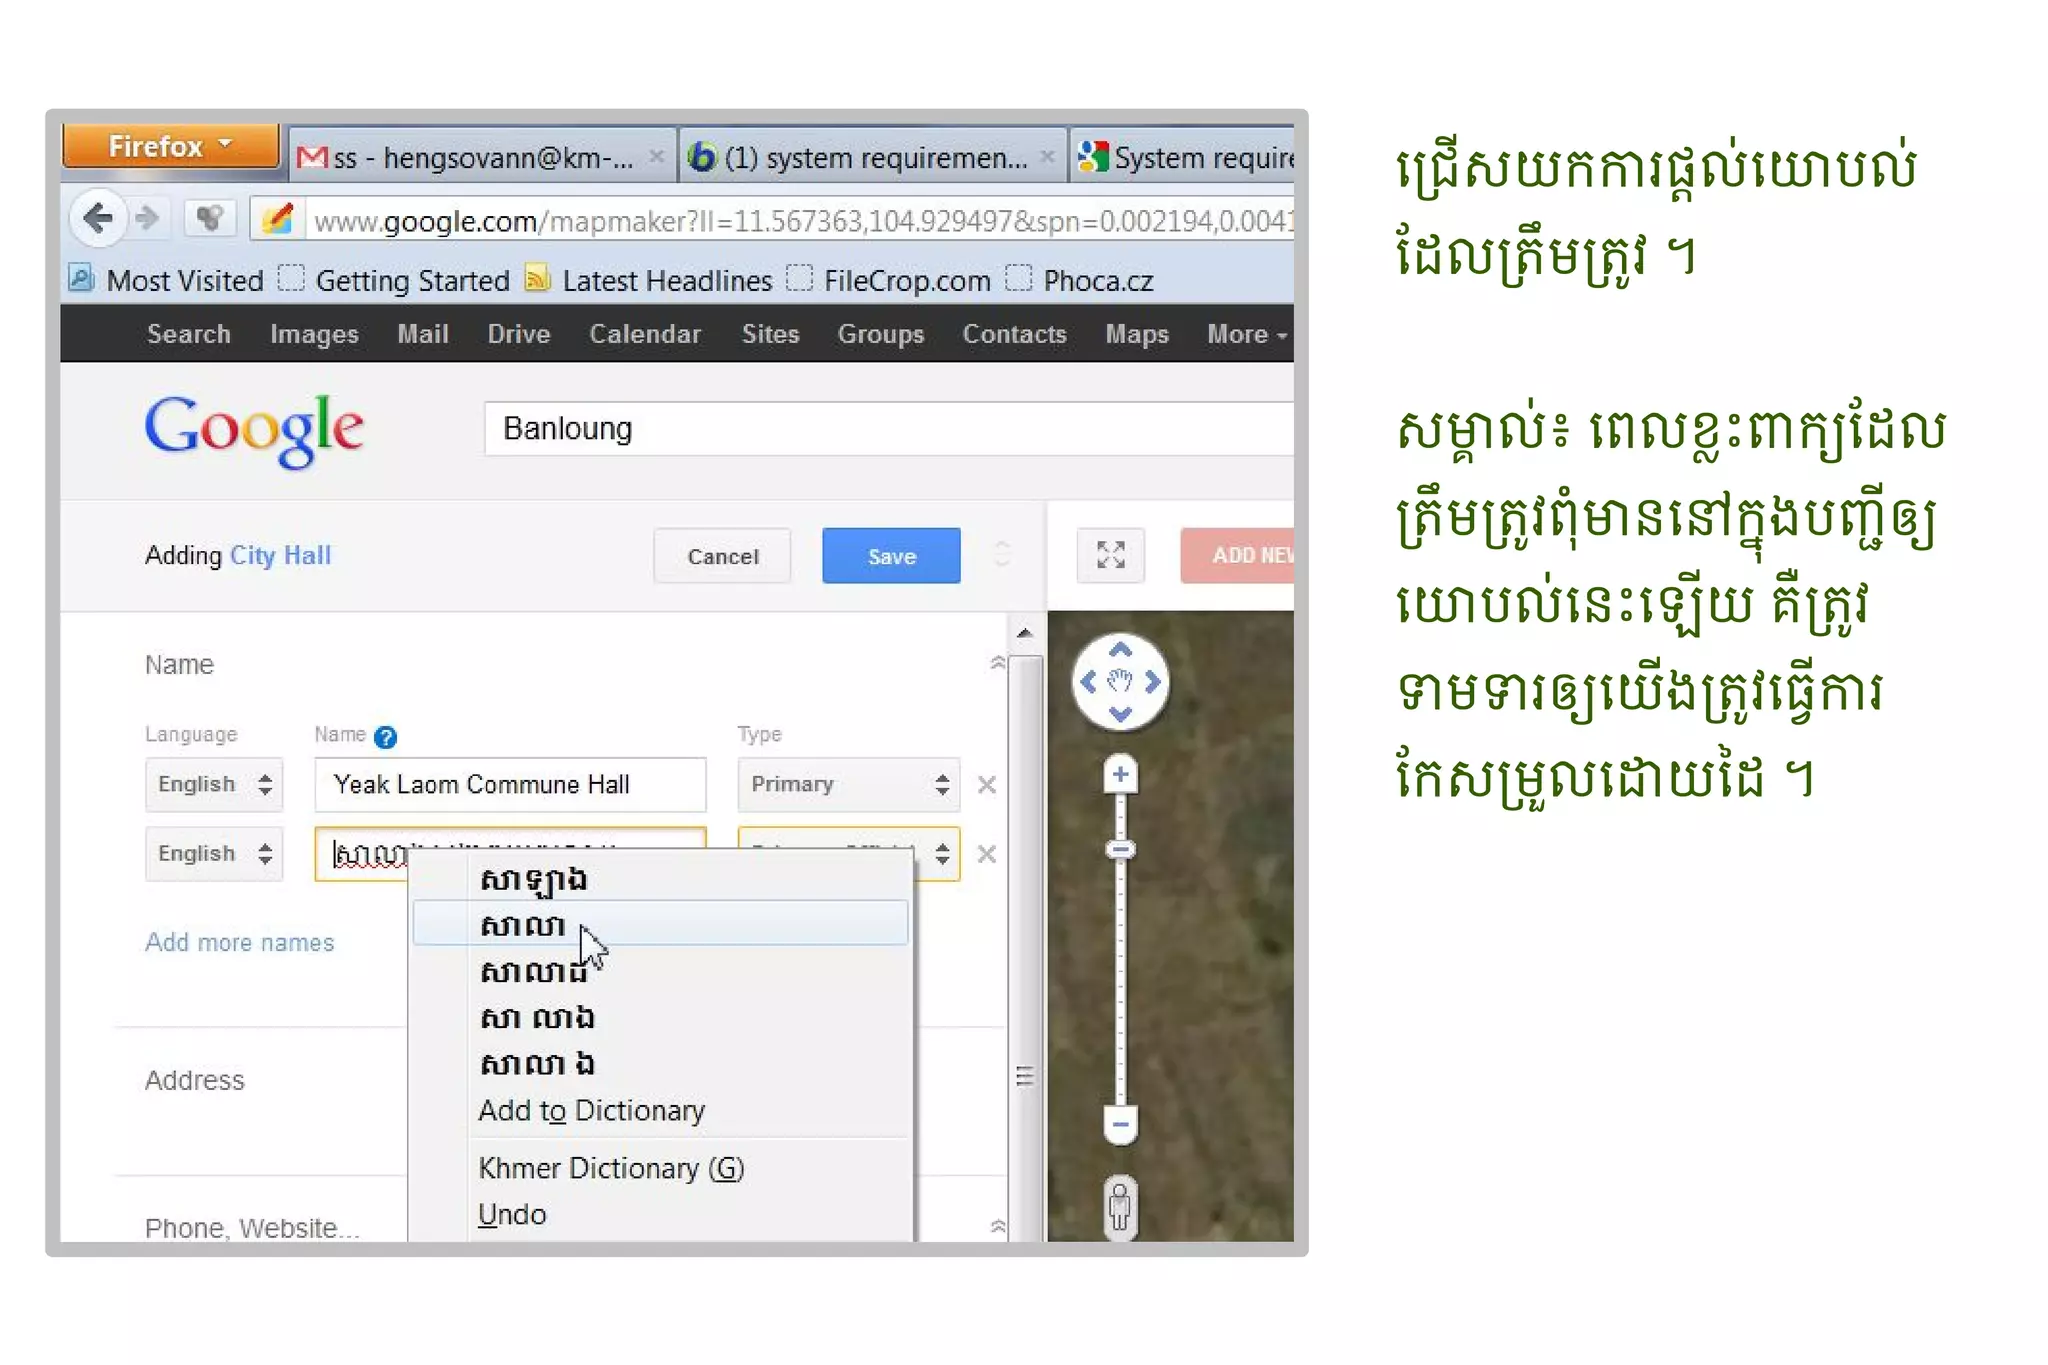2048x1365 pixels.
Task: Open Groups from the Google bar
Action: (x=881, y=334)
